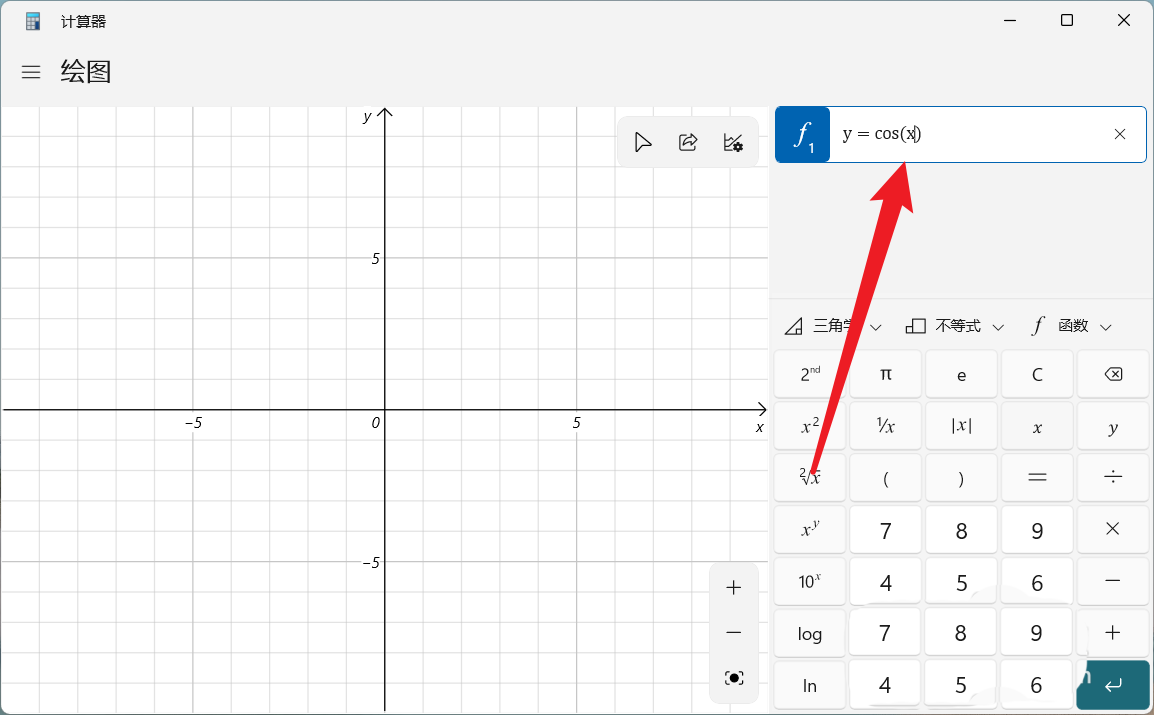
Task: Insert absolute value |x| function
Action: click(x=961, y=427)
